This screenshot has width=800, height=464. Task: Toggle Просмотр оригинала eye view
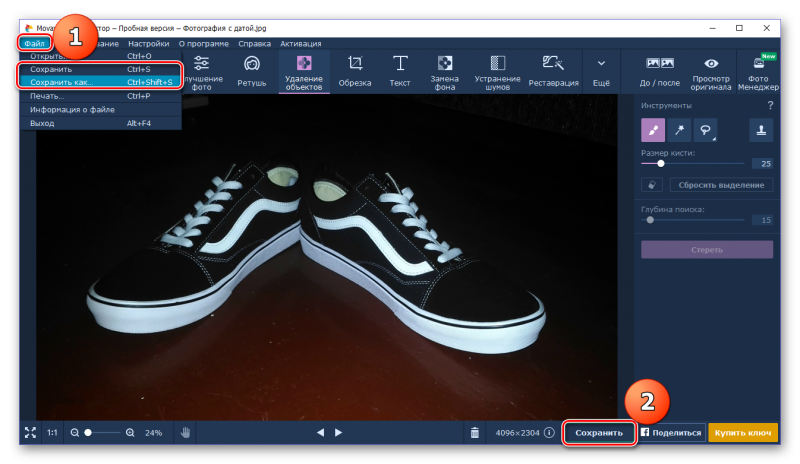click(x=711, y=71)
